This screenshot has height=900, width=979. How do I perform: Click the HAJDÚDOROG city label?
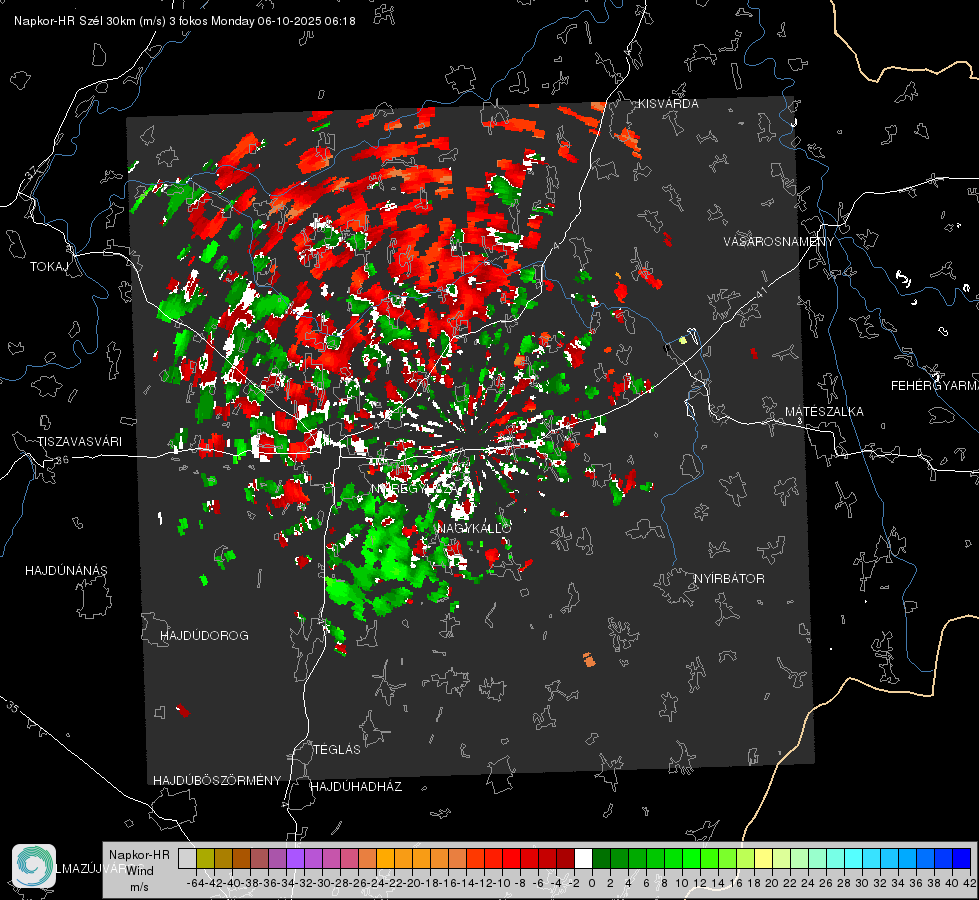(x=204, y=636)
